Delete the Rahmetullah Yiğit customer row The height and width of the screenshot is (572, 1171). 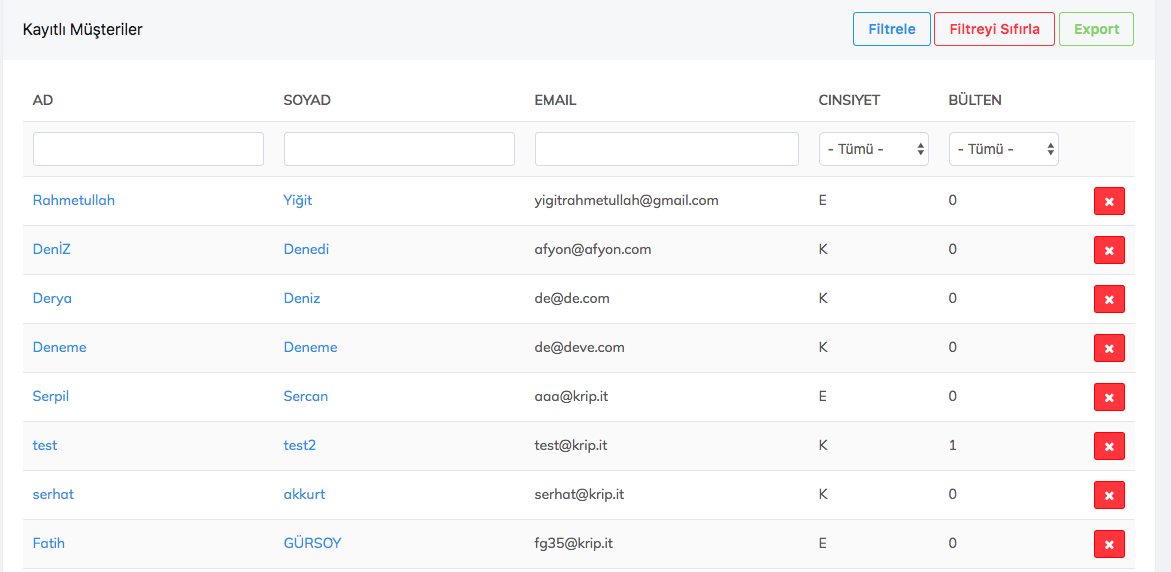coord(1109,201)
